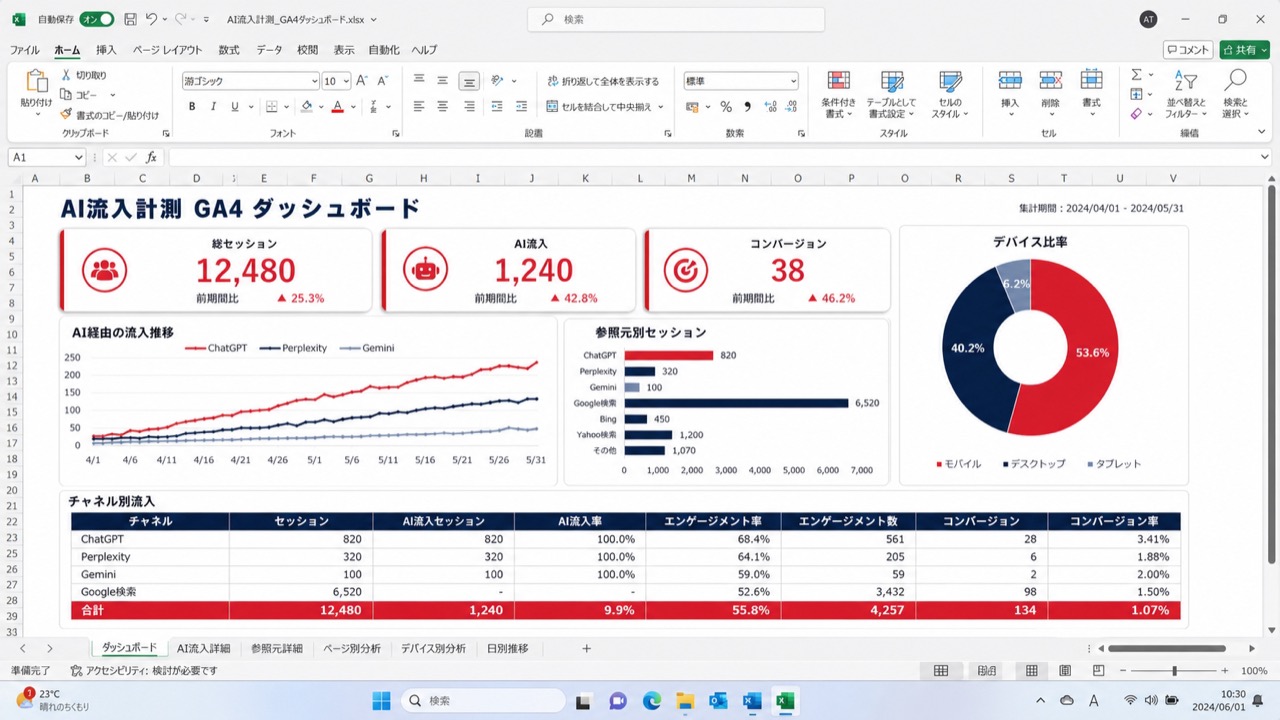Click the コメント comments button

click(x=1188, y=50)
